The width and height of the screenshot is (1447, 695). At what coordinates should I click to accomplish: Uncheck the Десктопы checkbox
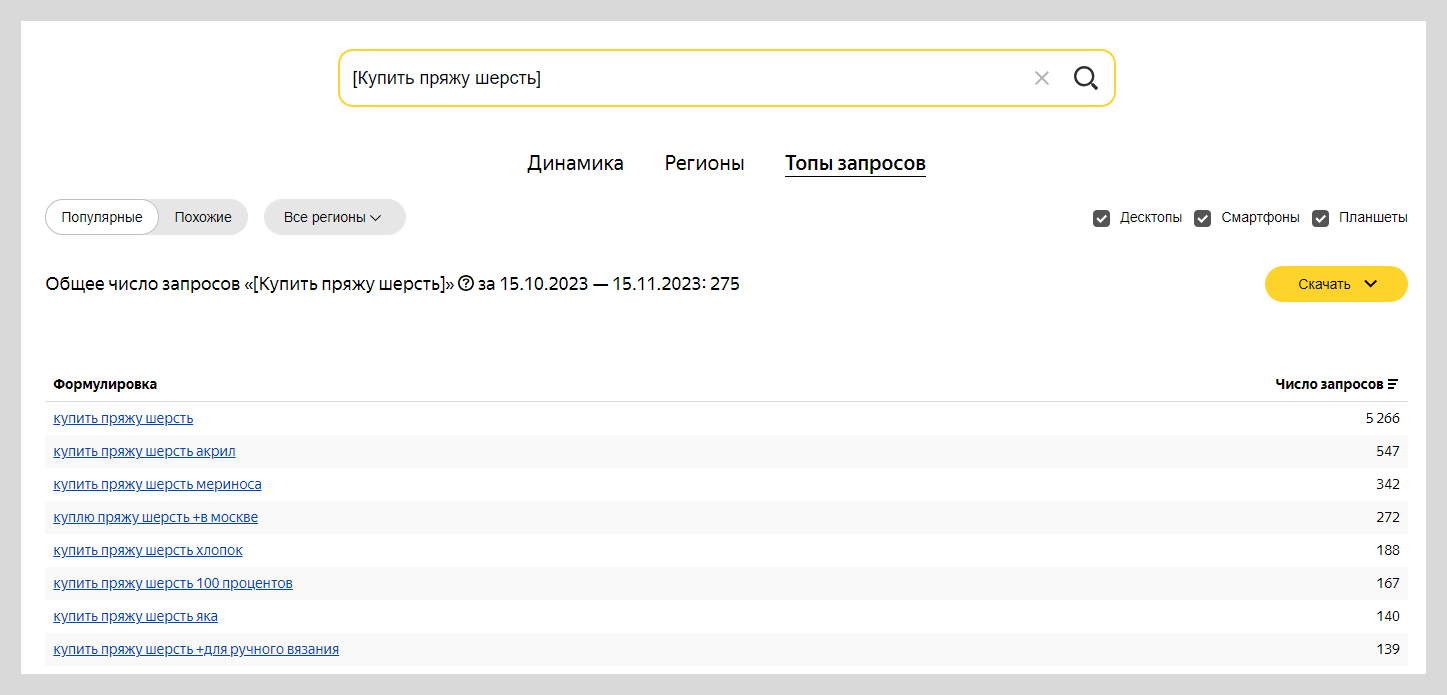1101,218
